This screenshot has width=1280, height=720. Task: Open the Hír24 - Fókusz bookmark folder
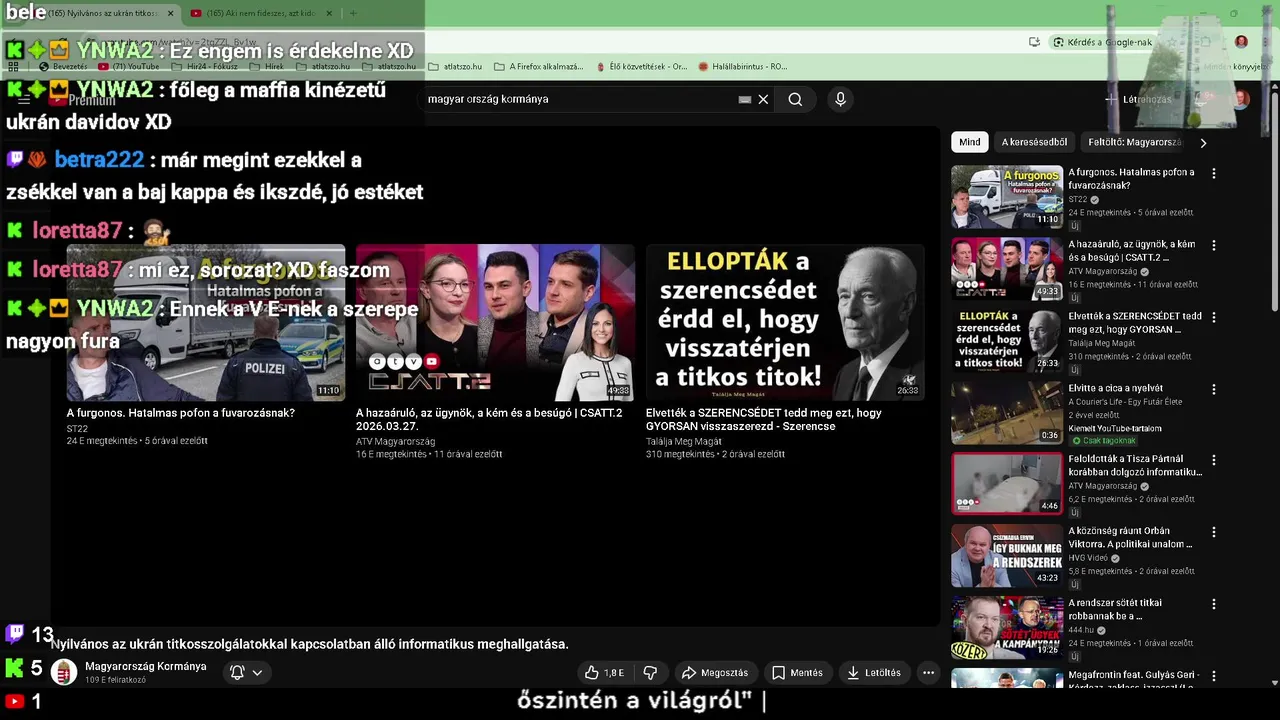(x=204, y=66)
